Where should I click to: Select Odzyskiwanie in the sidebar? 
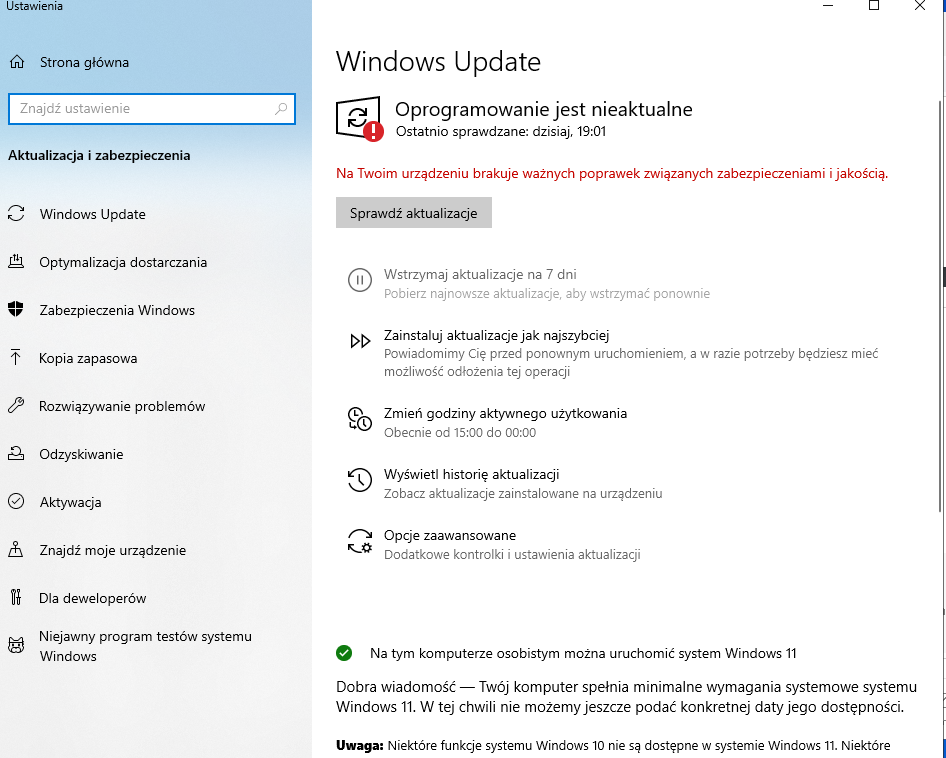point(81,454)
